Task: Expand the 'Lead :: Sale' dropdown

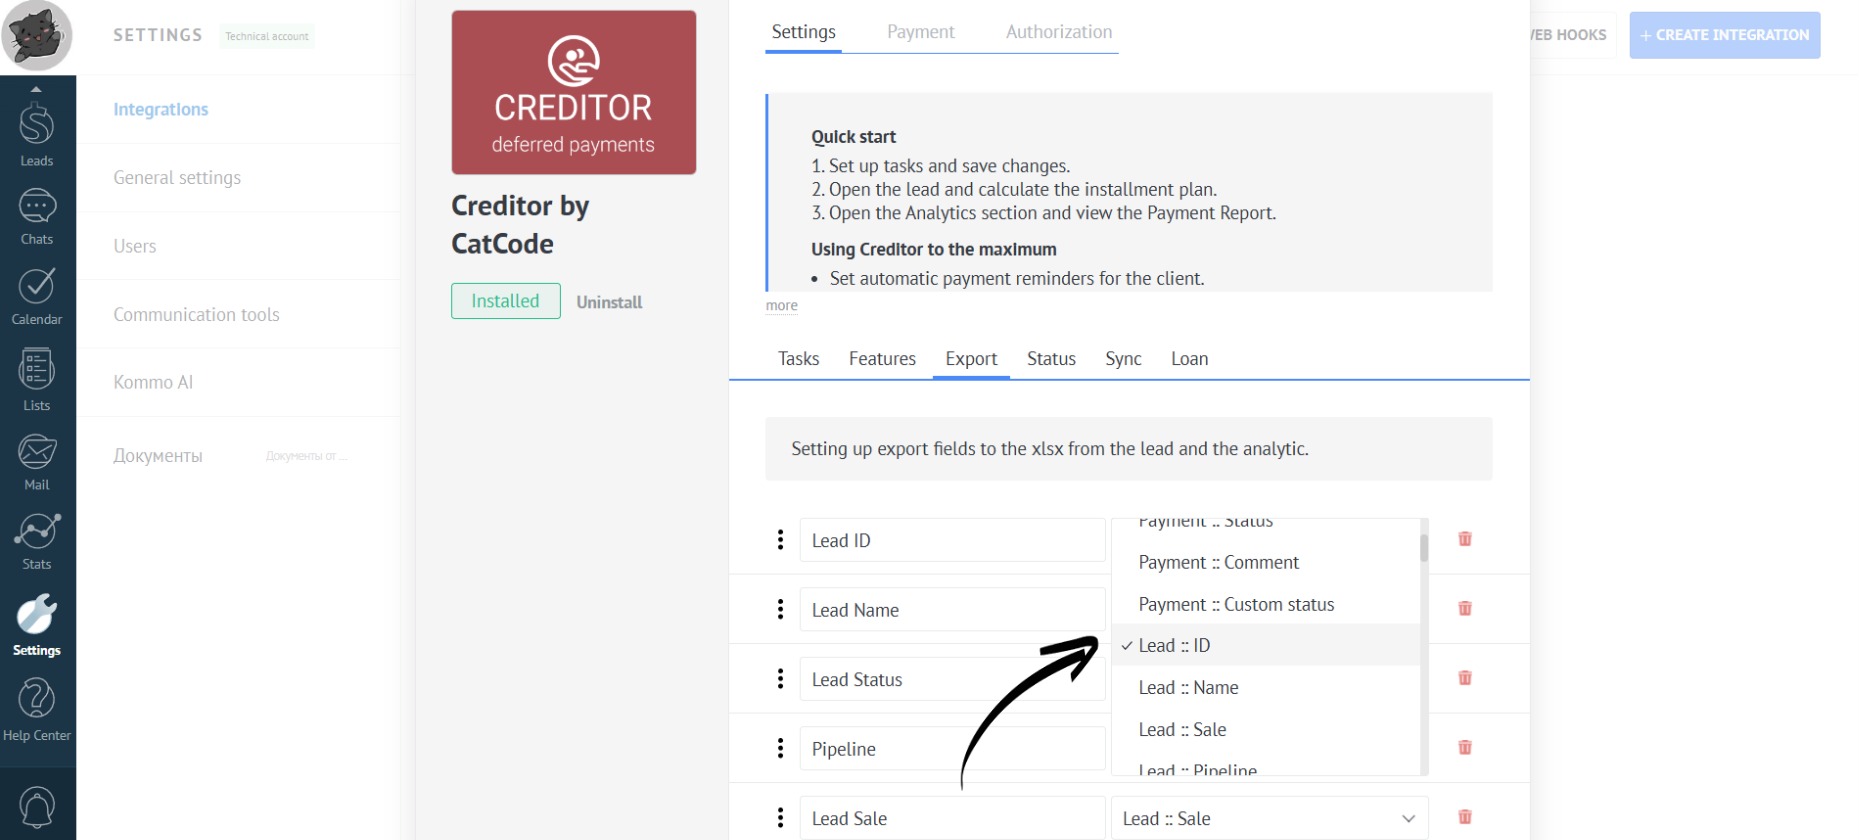Action: (1269, 818)
